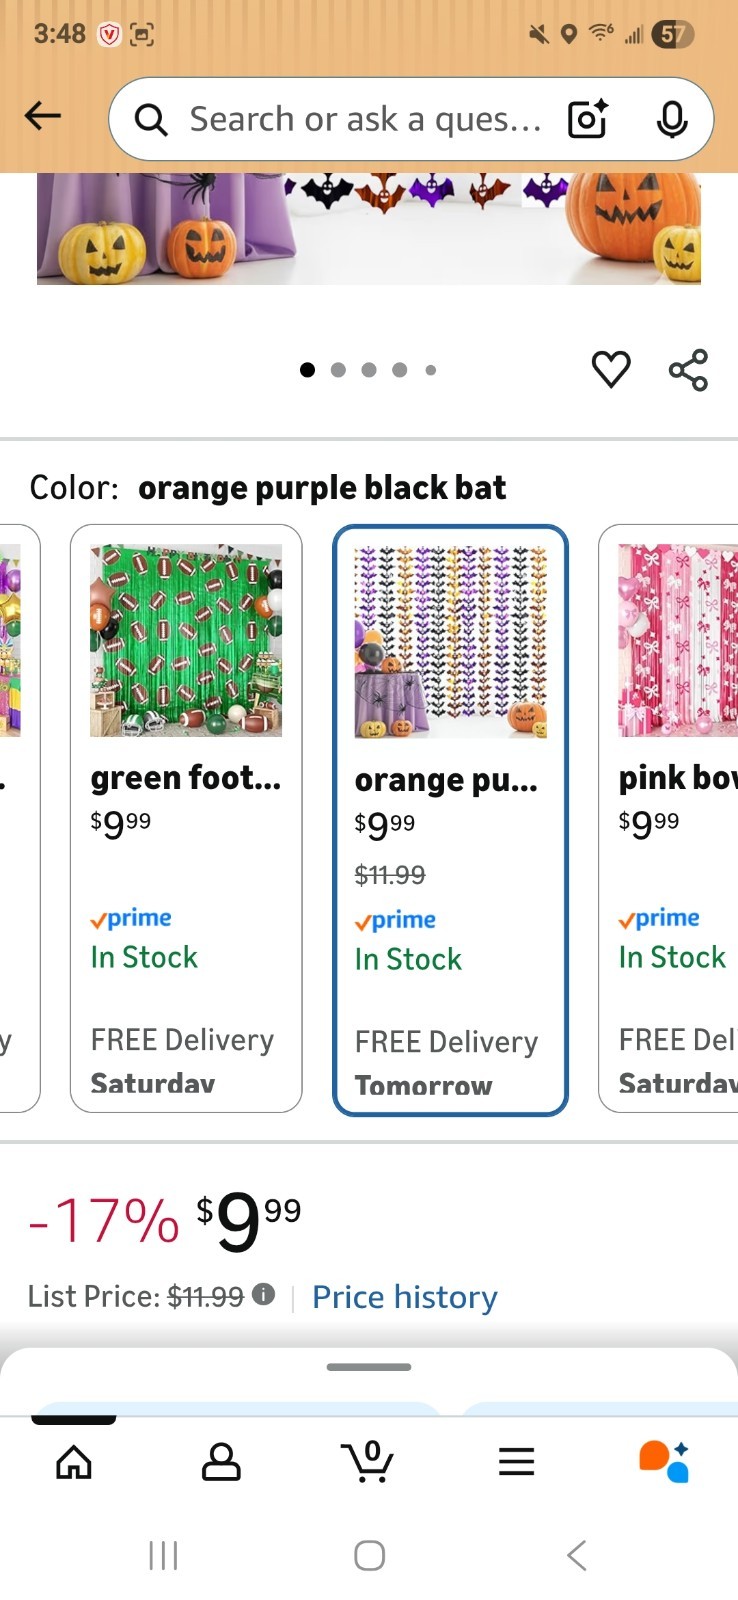Open the hamburger menu icon
738x1600 pixels.
[x=516, y=1462]
